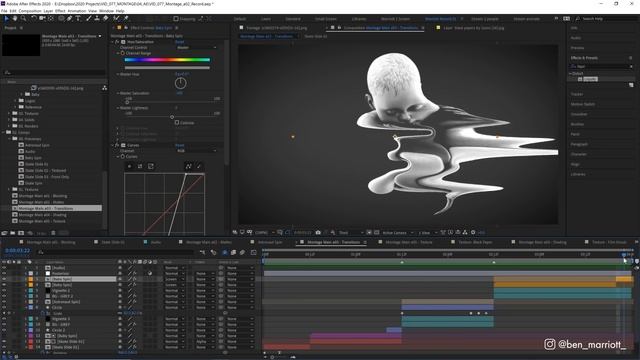Select the Unified Camera tool

[x=42, y=18]
